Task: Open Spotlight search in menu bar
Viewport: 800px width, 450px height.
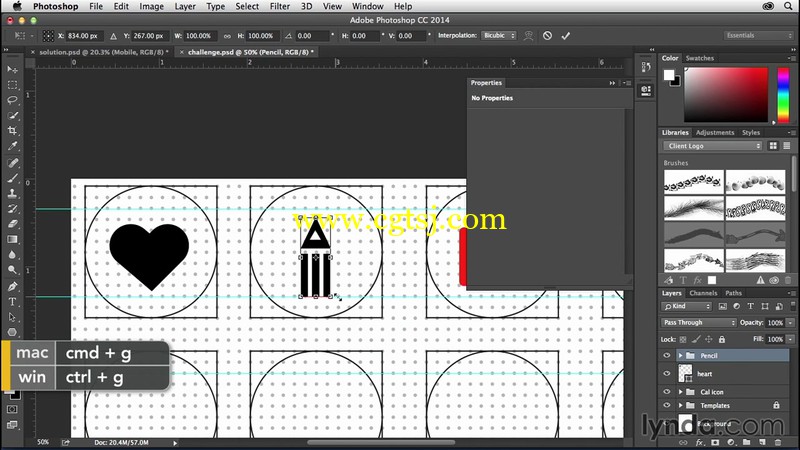Action: click(x=788, y=6)
